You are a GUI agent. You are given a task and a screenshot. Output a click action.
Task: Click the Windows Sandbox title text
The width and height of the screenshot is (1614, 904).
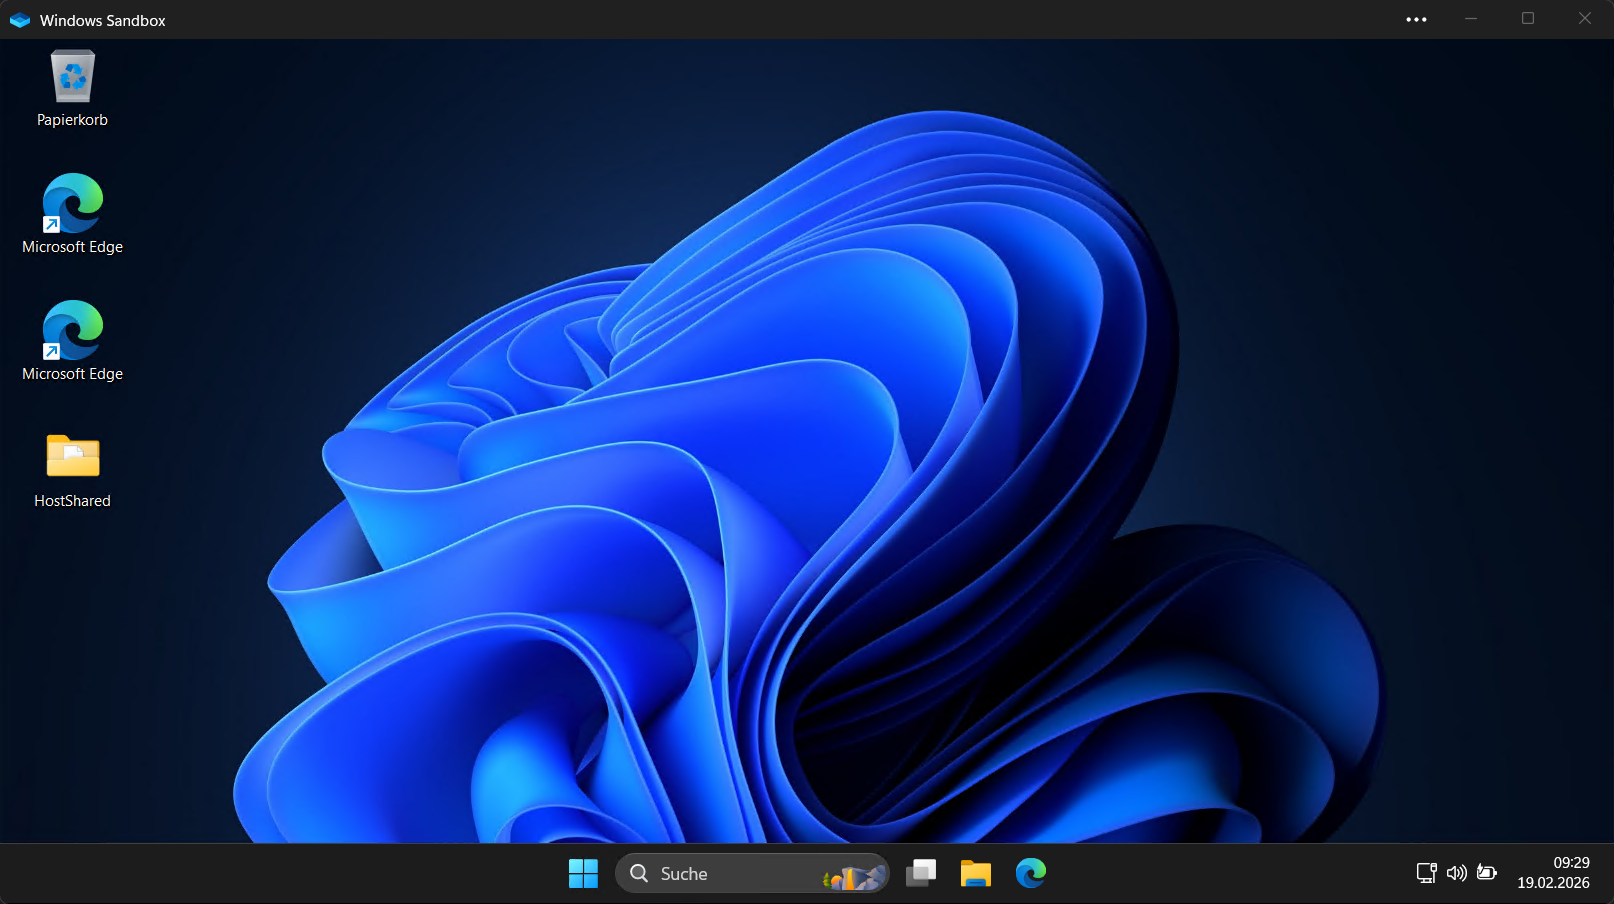click(103, 20)
